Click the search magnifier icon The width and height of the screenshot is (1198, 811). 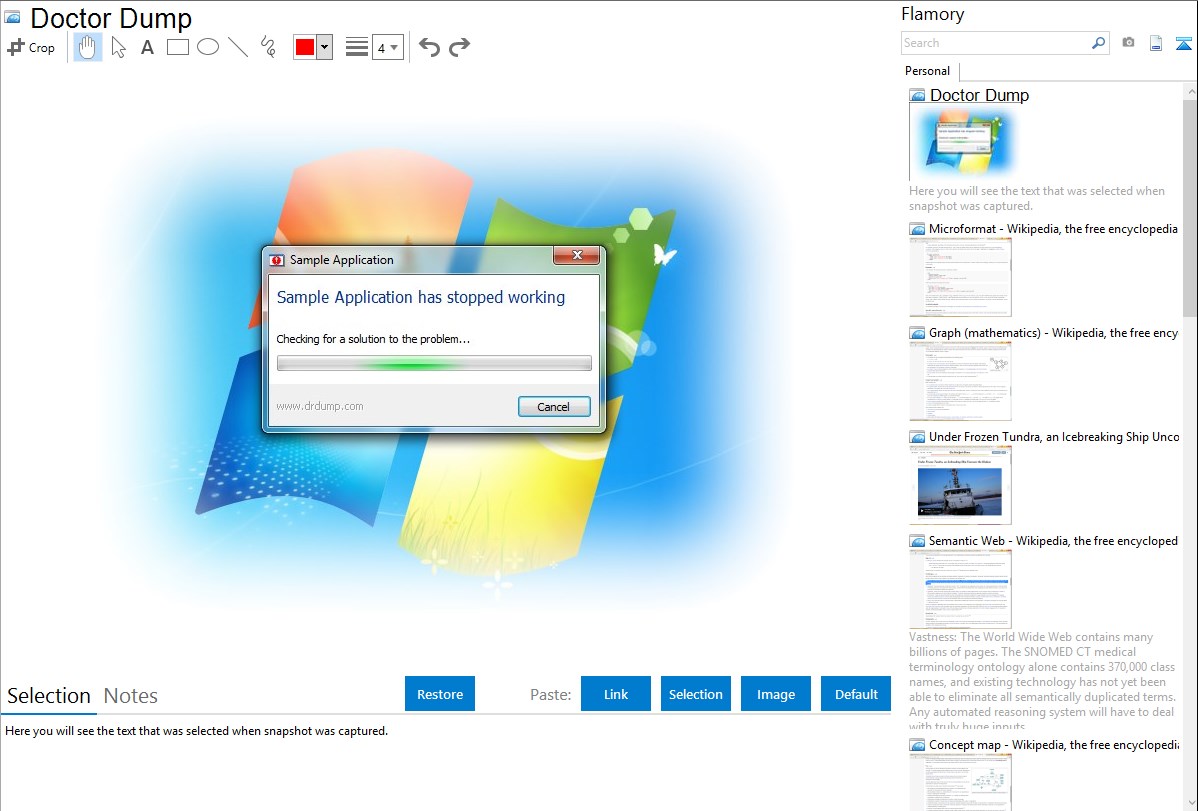1098,43
